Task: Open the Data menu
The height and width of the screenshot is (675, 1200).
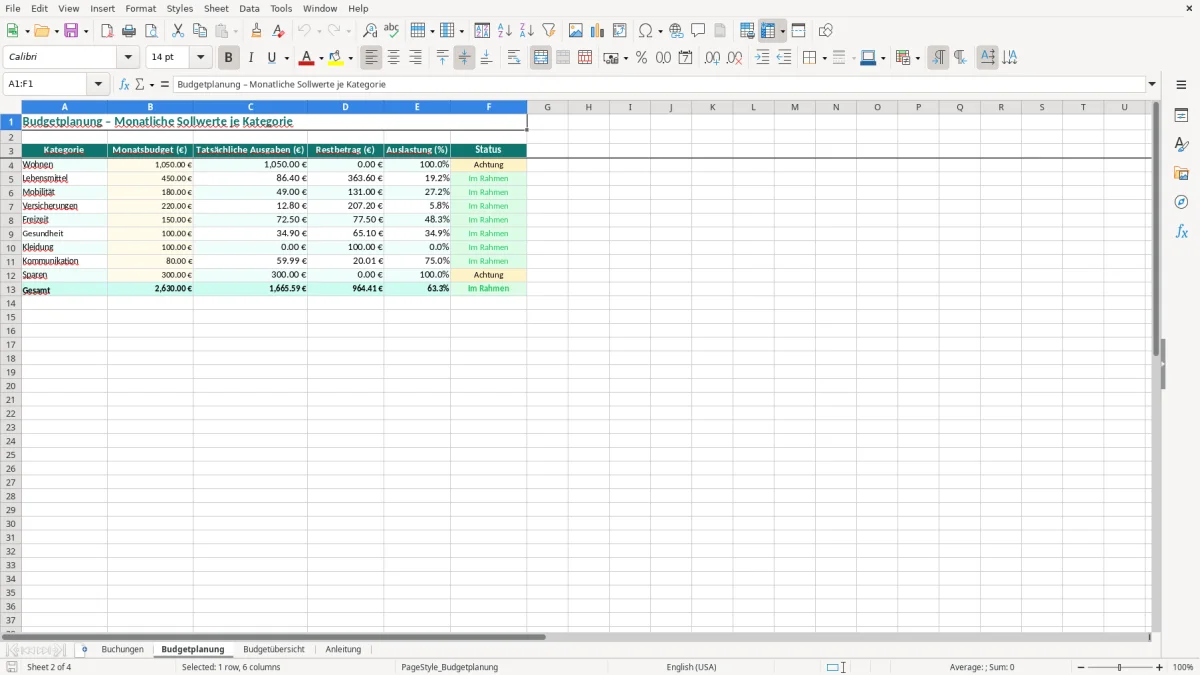Action: [x=249, y=8]
